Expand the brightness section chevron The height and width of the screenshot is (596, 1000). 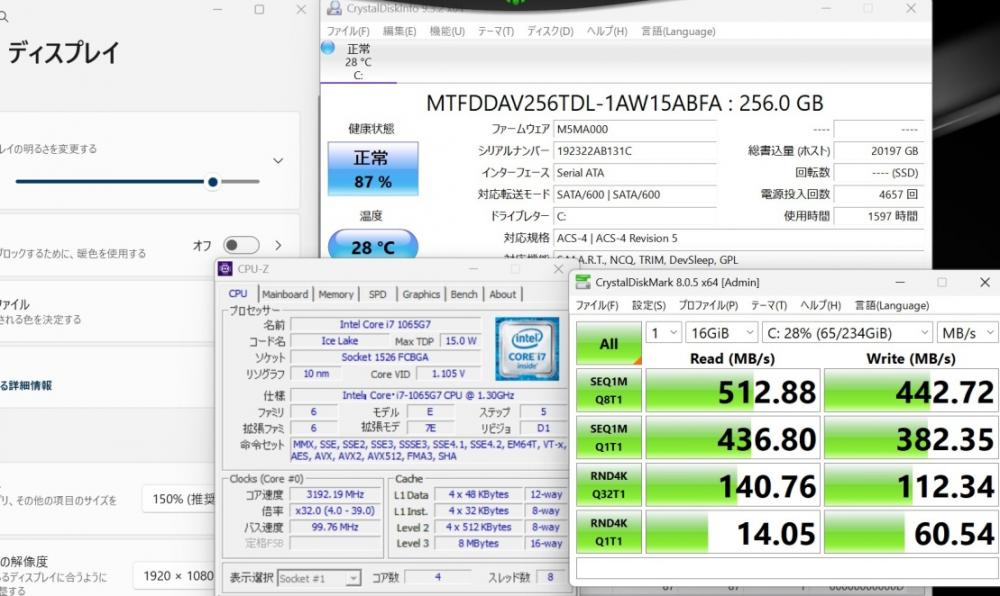point(278,161)
